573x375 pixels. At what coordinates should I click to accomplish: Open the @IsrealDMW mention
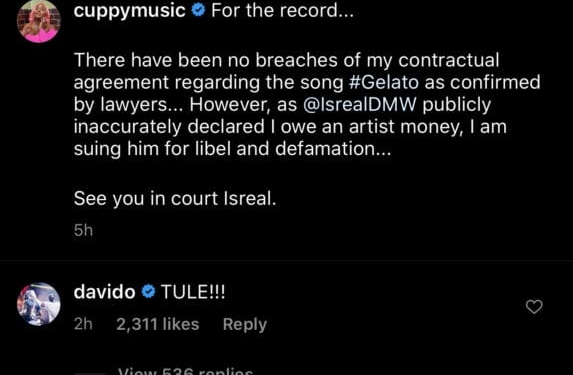(359, 105)
